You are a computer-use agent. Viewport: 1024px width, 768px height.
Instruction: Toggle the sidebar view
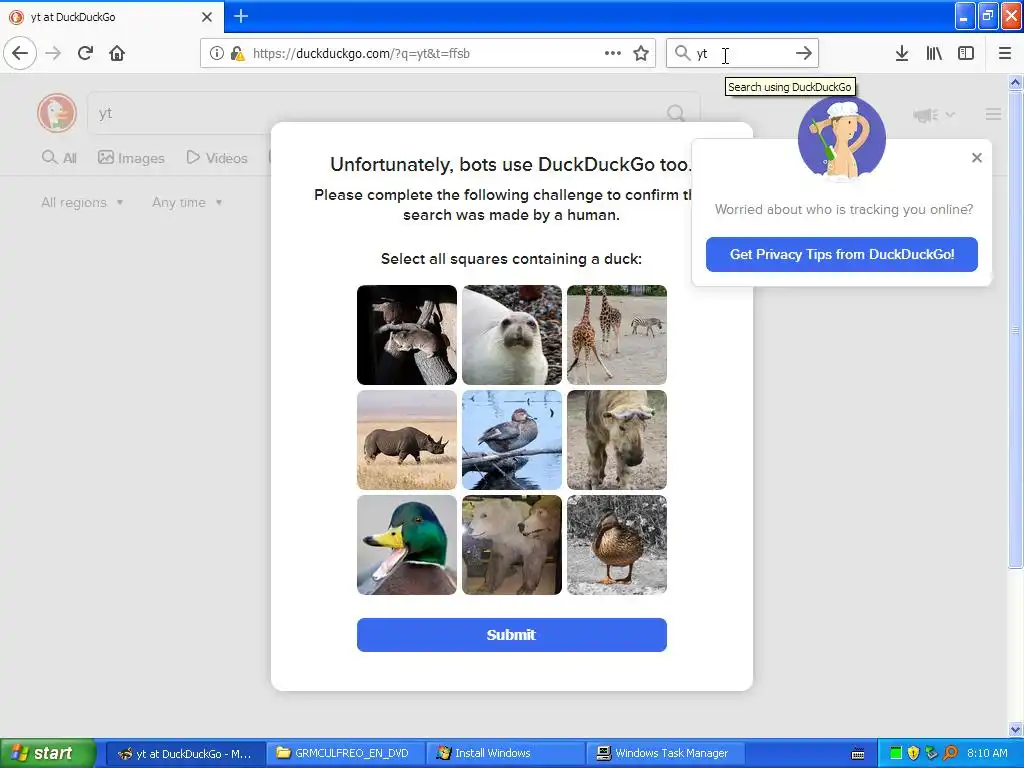(966, 54)
